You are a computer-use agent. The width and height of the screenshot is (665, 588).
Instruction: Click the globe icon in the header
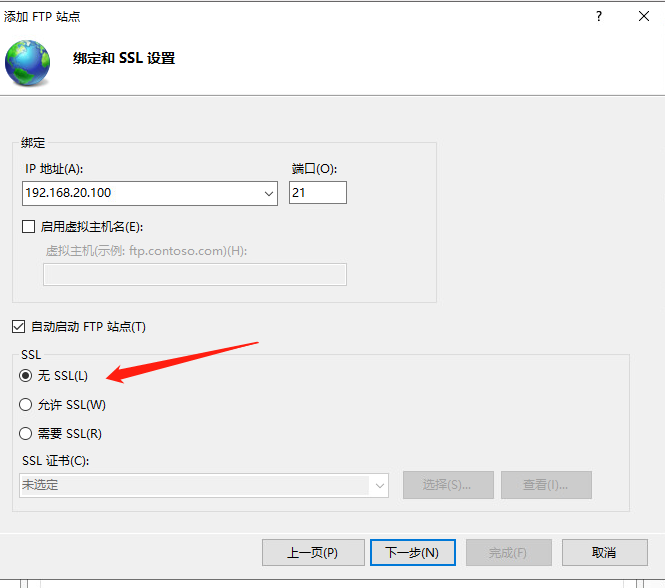point(28,63)
